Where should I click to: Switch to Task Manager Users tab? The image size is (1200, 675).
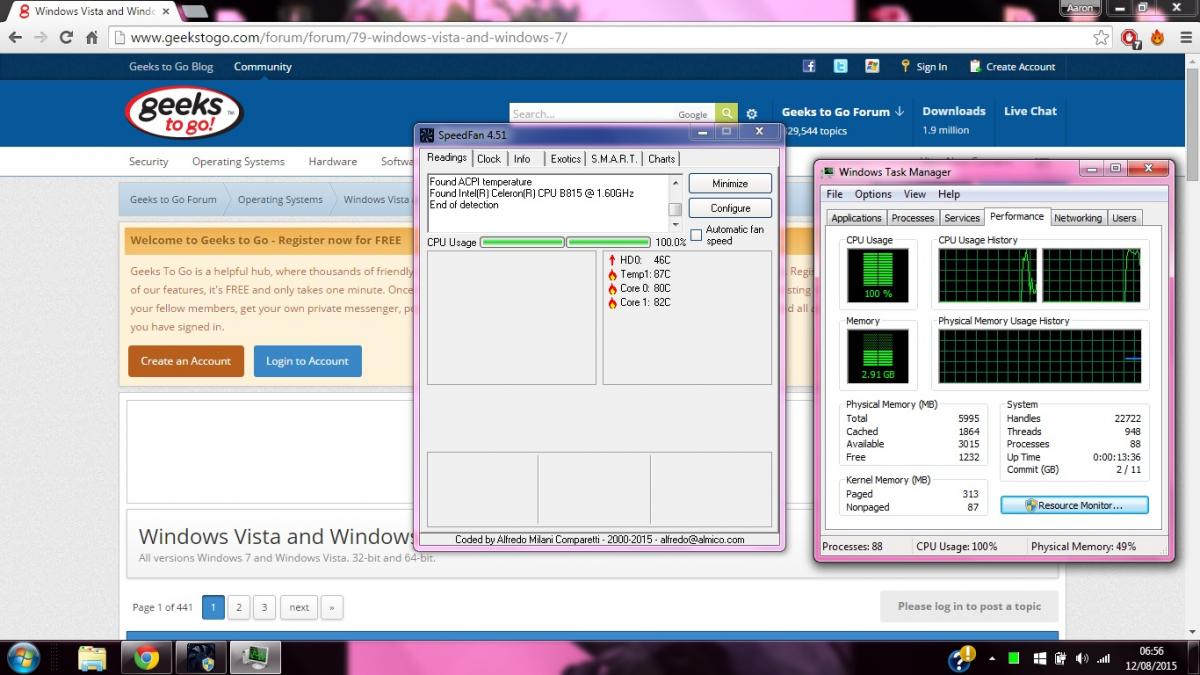tap(1125, 218)
